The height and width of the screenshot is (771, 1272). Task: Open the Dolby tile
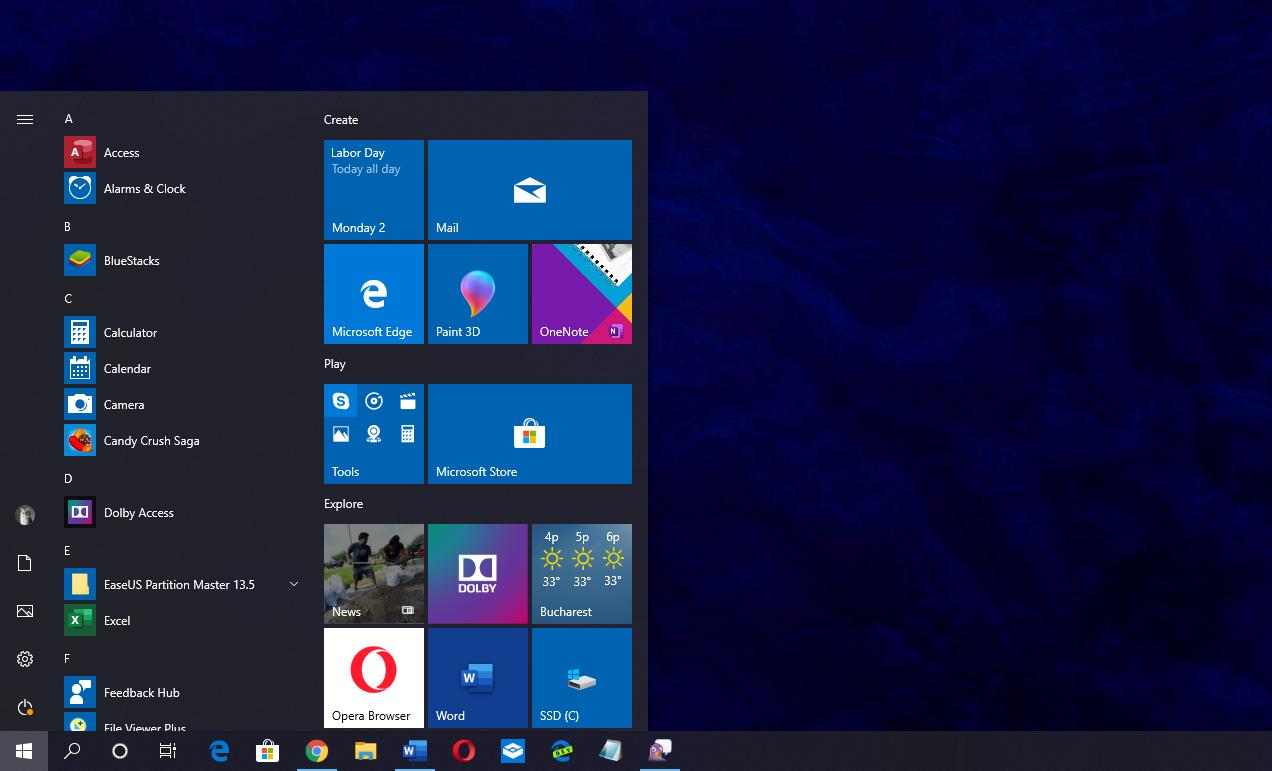pos(478,574)
